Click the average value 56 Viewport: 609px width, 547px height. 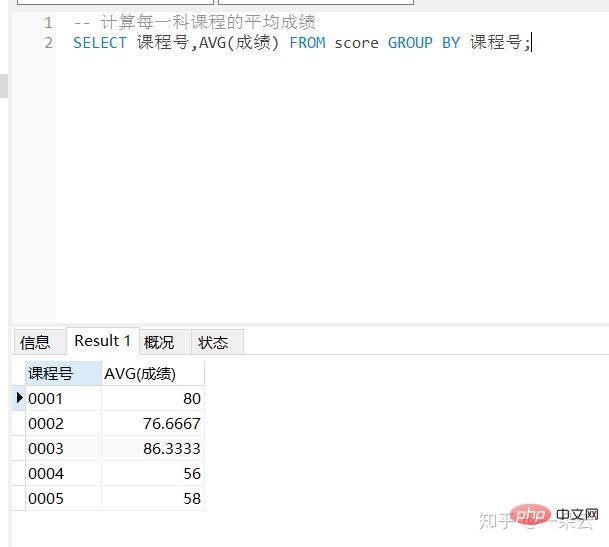(x=153, y=473)
